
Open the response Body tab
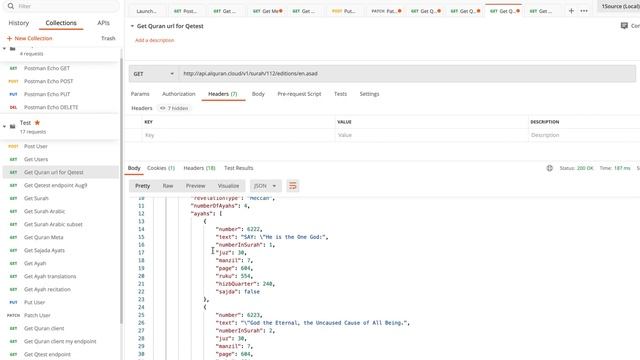[x=134, y=168]
